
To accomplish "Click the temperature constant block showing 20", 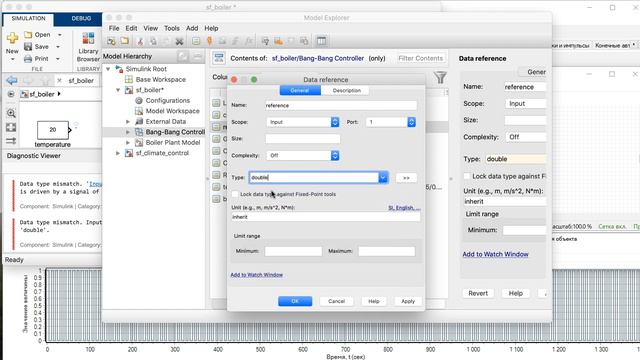I will [x=53, y=130].
